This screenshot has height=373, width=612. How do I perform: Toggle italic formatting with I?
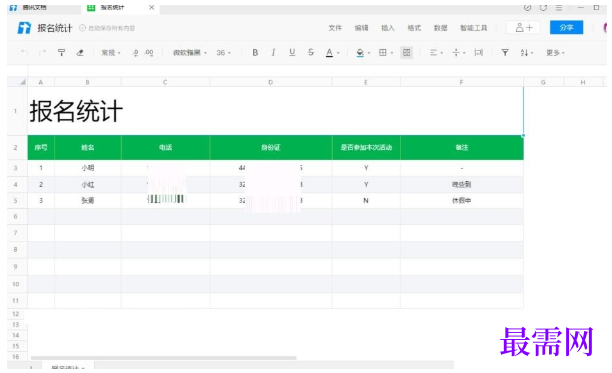pos(273,53)
